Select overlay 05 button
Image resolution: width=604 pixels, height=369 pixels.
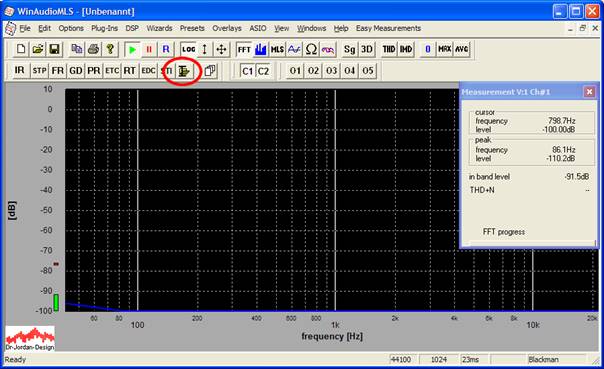tap(368, 70)
